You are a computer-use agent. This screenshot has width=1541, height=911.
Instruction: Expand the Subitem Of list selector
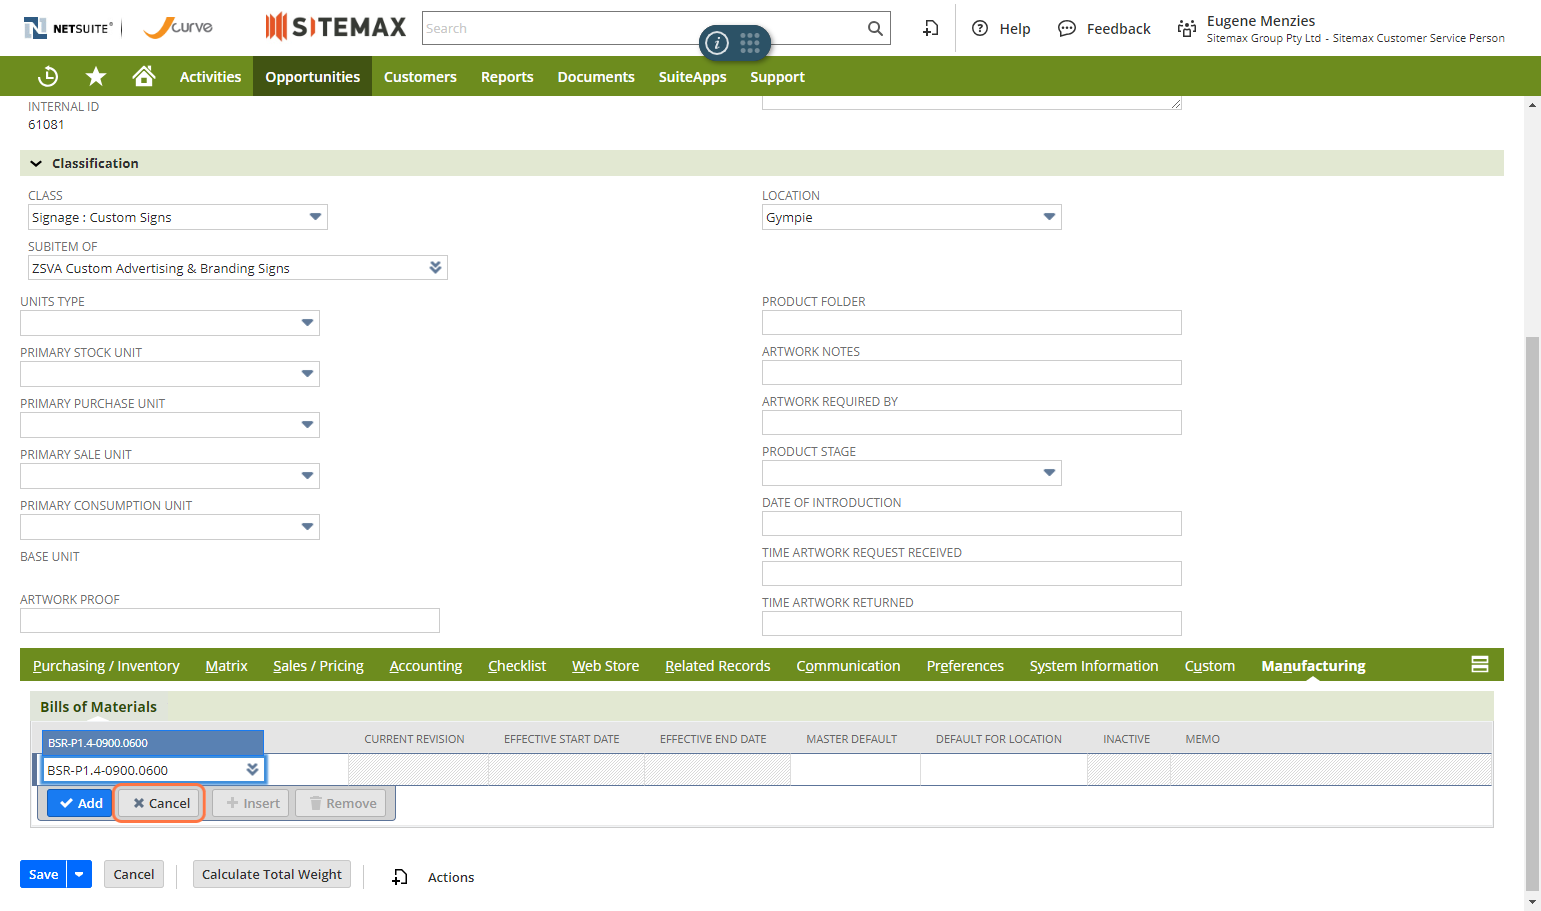point(435,268)
